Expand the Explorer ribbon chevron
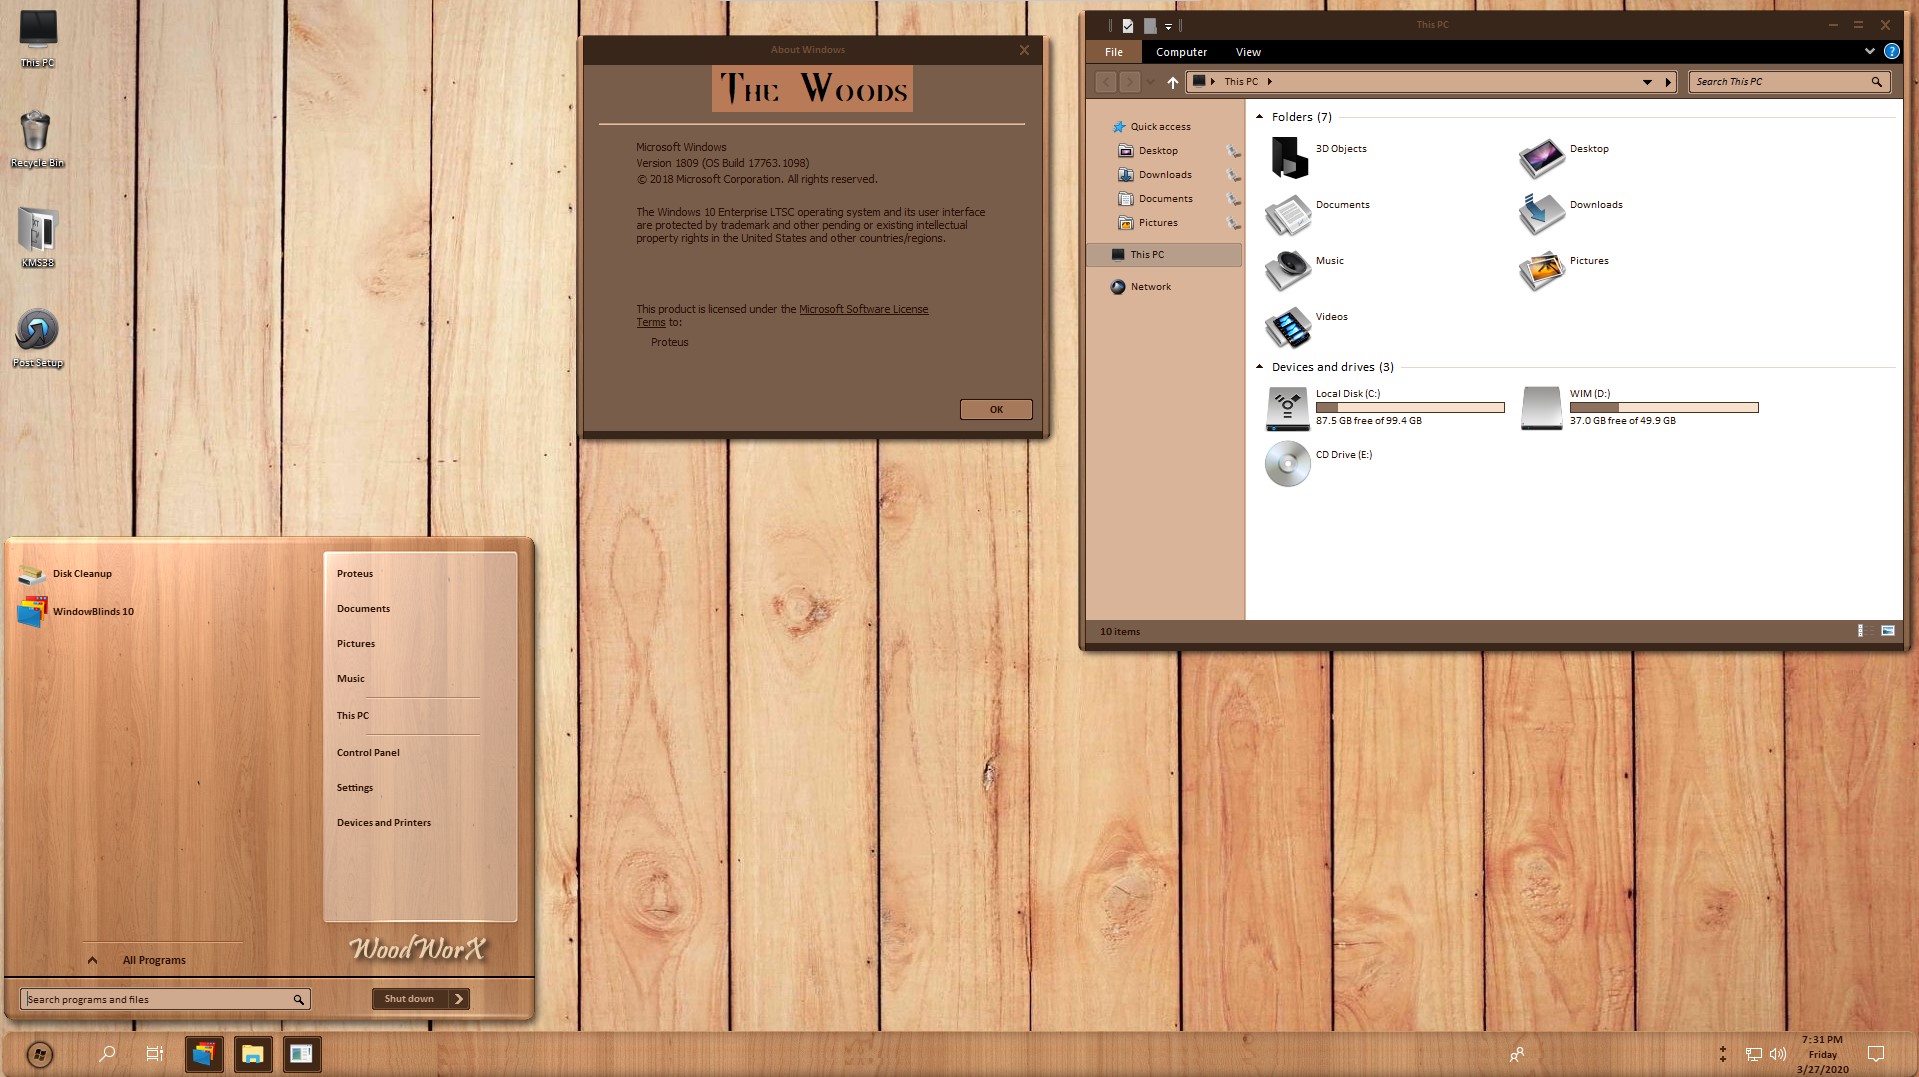The image size is (1919, 1077). click(1869, 51)
